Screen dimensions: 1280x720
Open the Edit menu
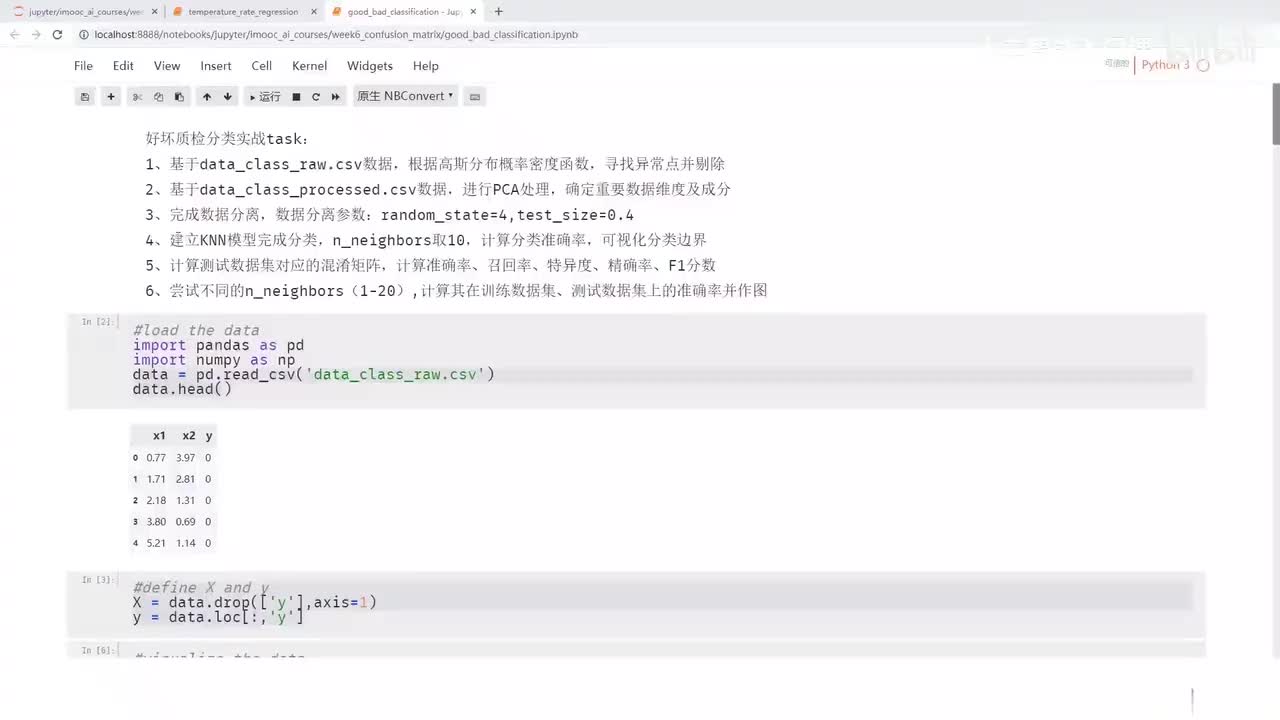[x=123, y=66]
